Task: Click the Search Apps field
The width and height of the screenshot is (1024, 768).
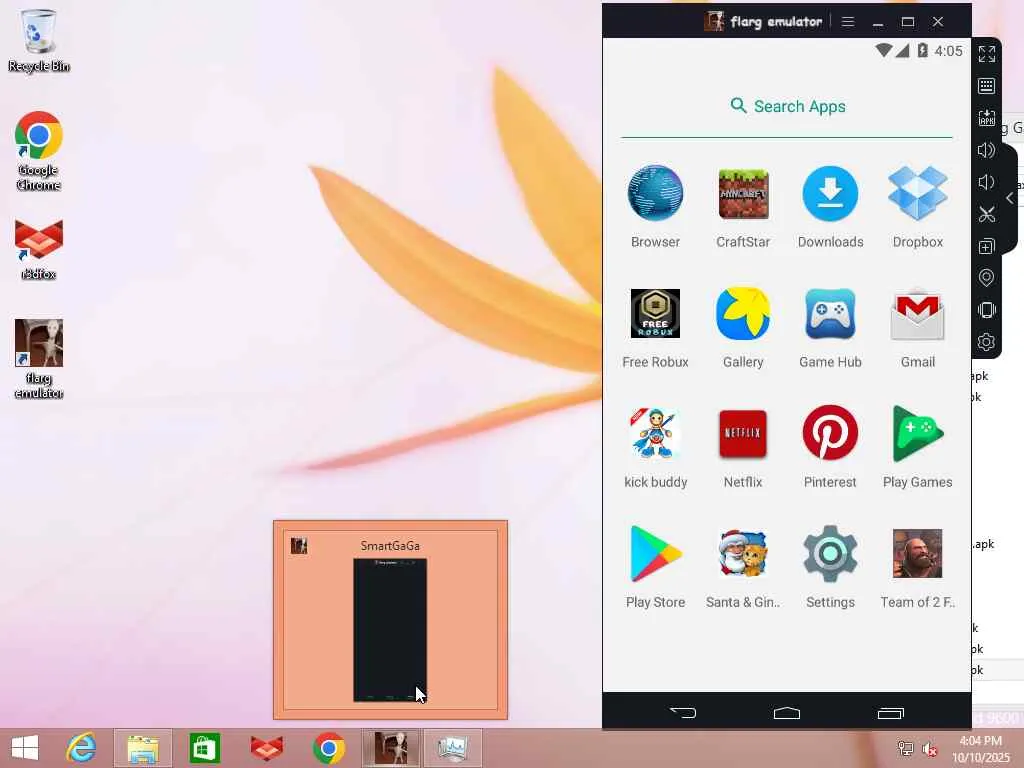Action: point(787,106)
